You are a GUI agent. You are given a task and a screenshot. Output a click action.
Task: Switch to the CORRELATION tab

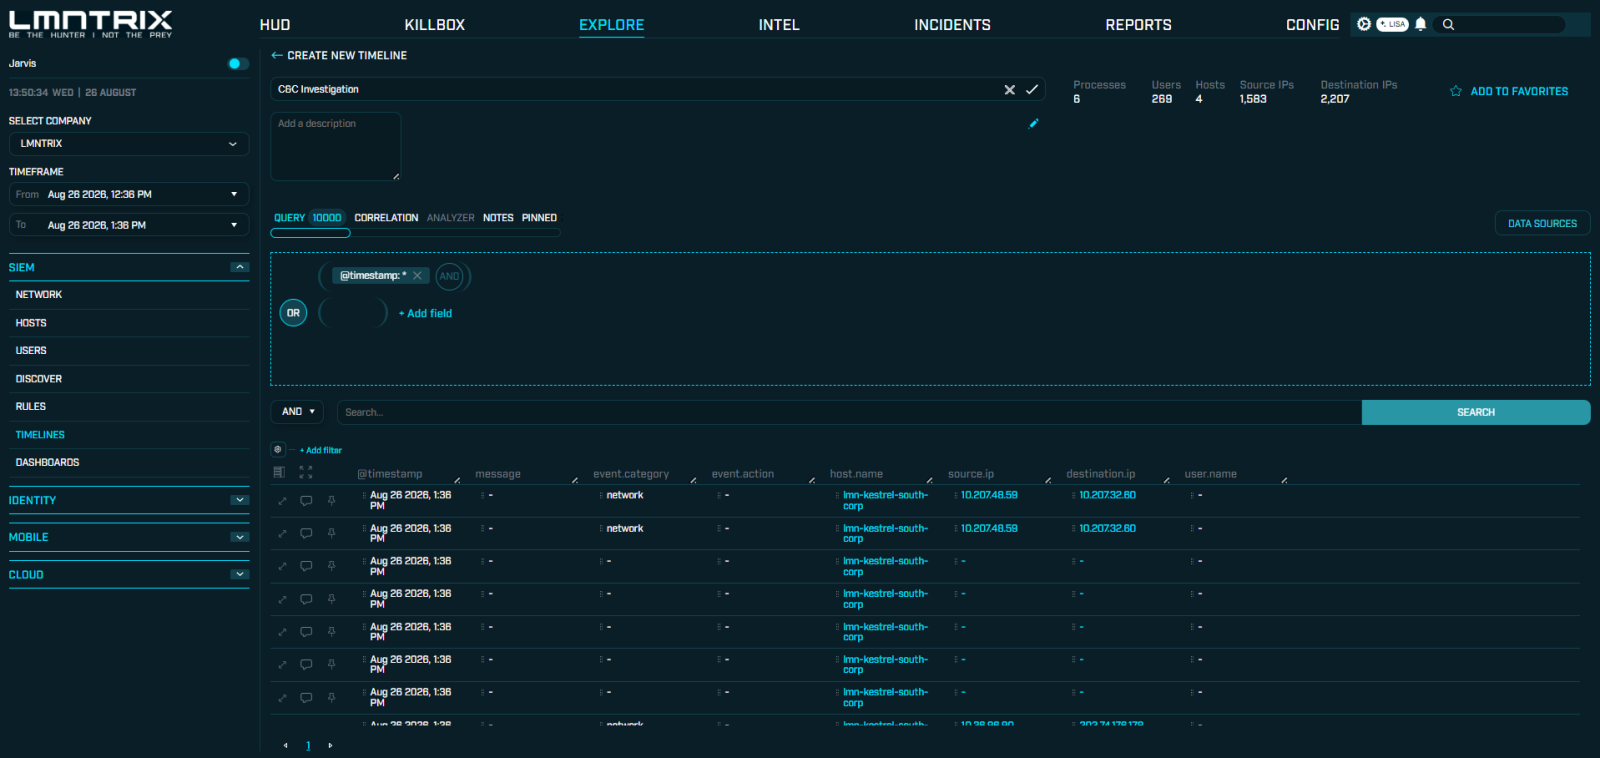pos(386,218)
